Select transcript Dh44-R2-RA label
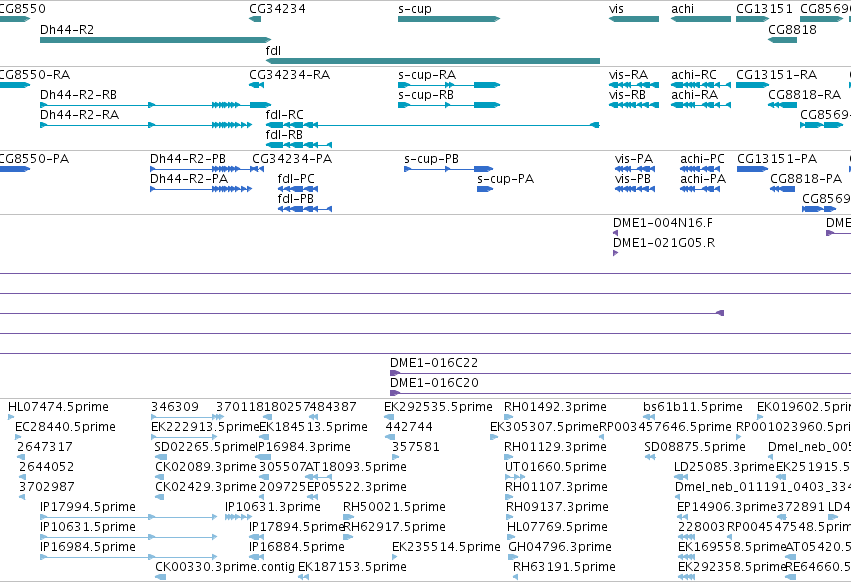The image size is (851, 582). pos(79,115)
